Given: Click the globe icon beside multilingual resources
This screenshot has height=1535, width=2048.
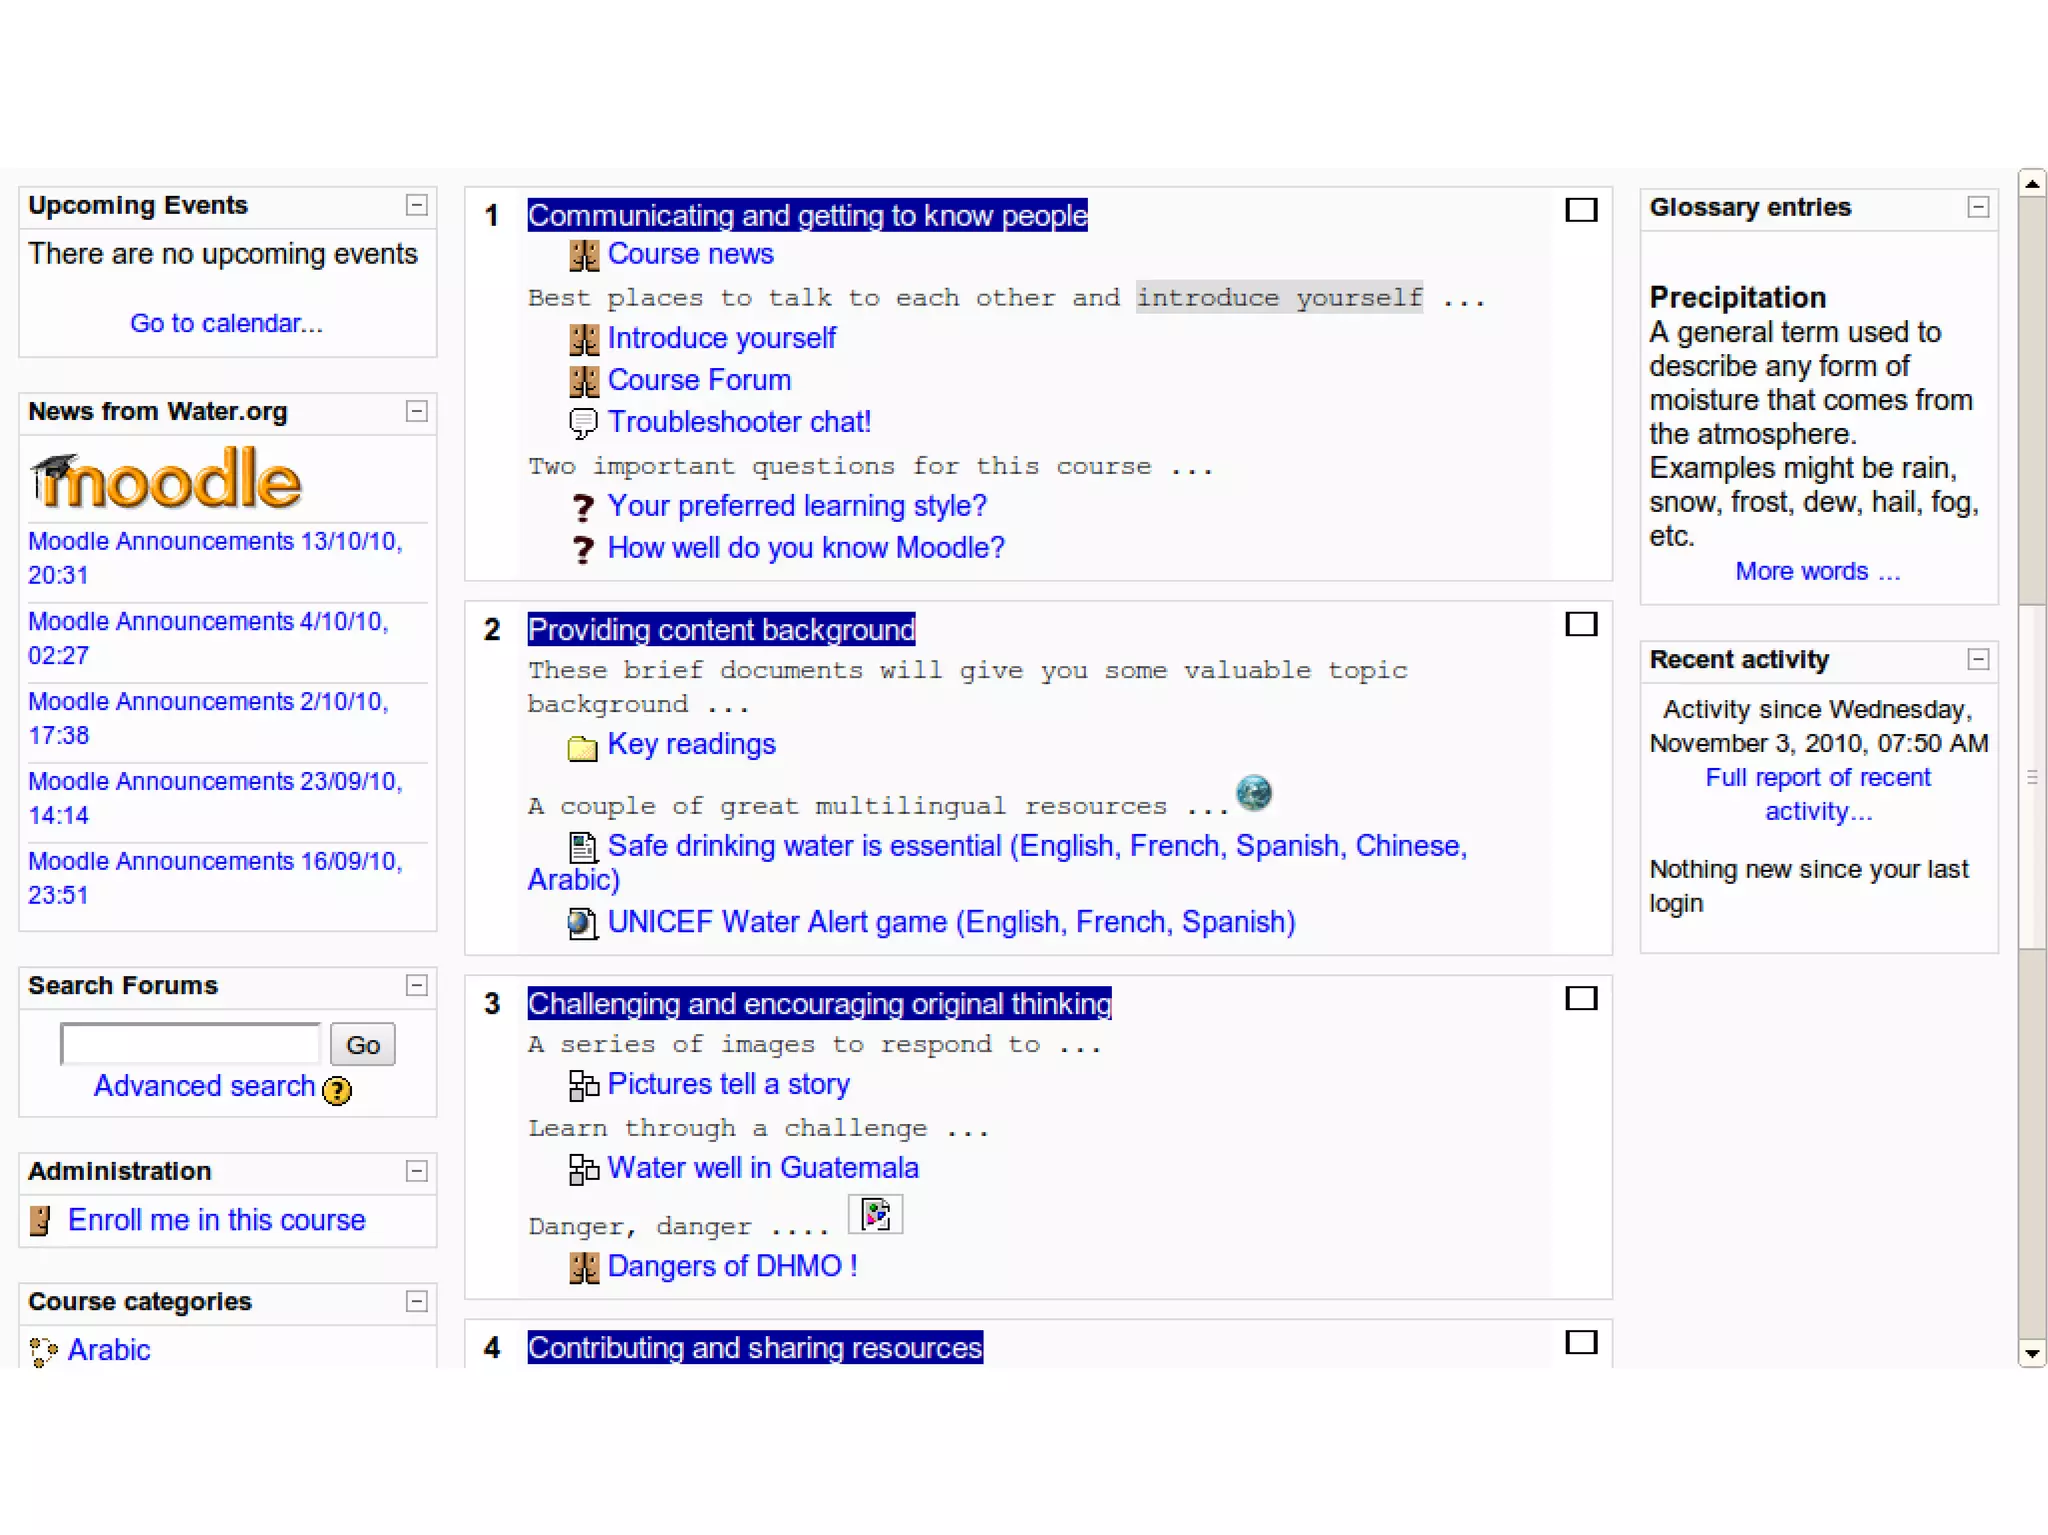Looking at the screenshot, I should pos(1253,793).
